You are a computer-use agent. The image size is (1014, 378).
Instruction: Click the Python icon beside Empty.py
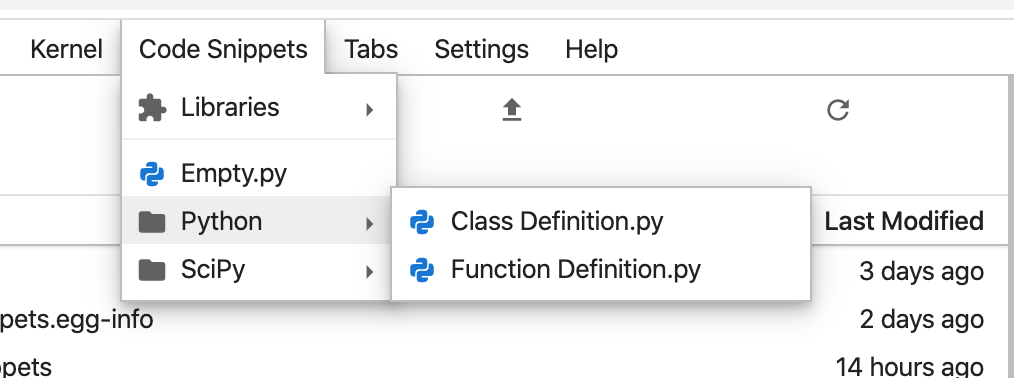[x=152, y=174]
